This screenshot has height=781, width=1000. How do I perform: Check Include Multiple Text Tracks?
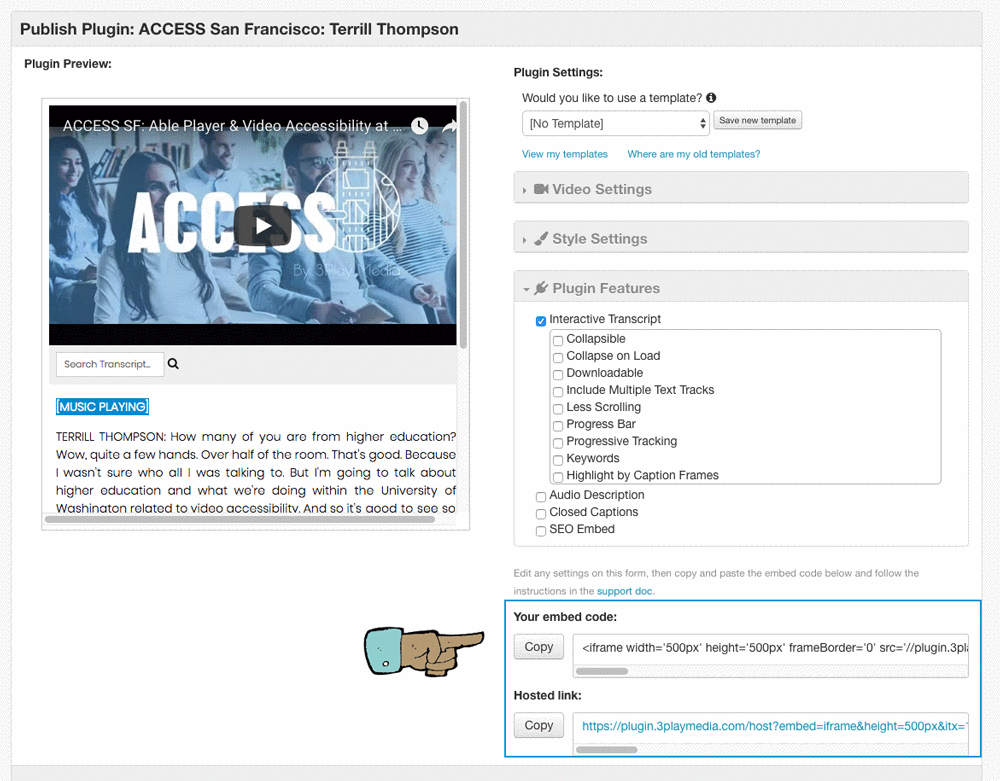(558, 391)
